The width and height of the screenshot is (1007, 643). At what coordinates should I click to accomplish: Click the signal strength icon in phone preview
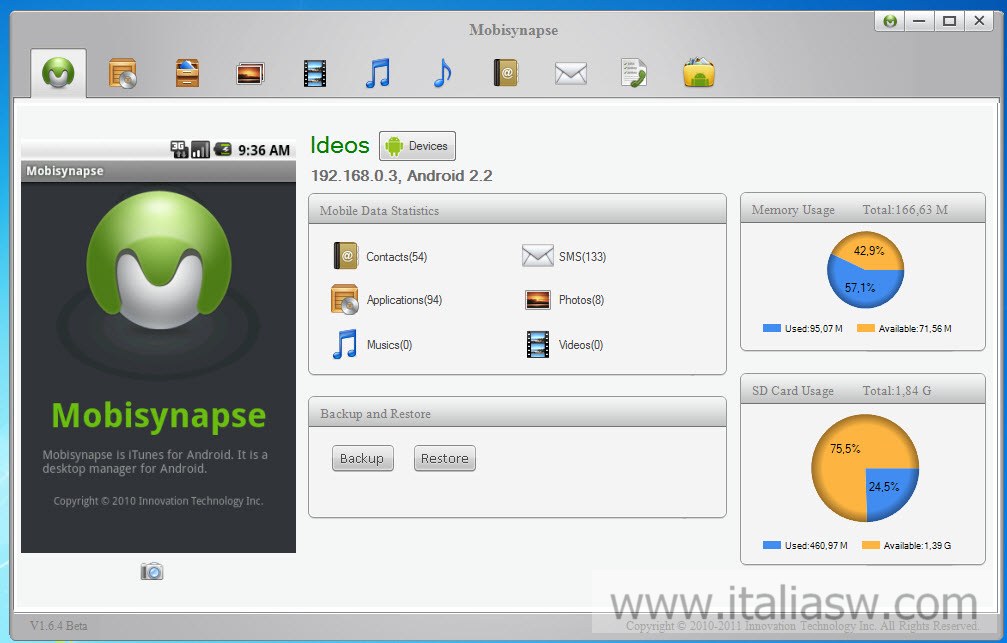coord(200,150)
